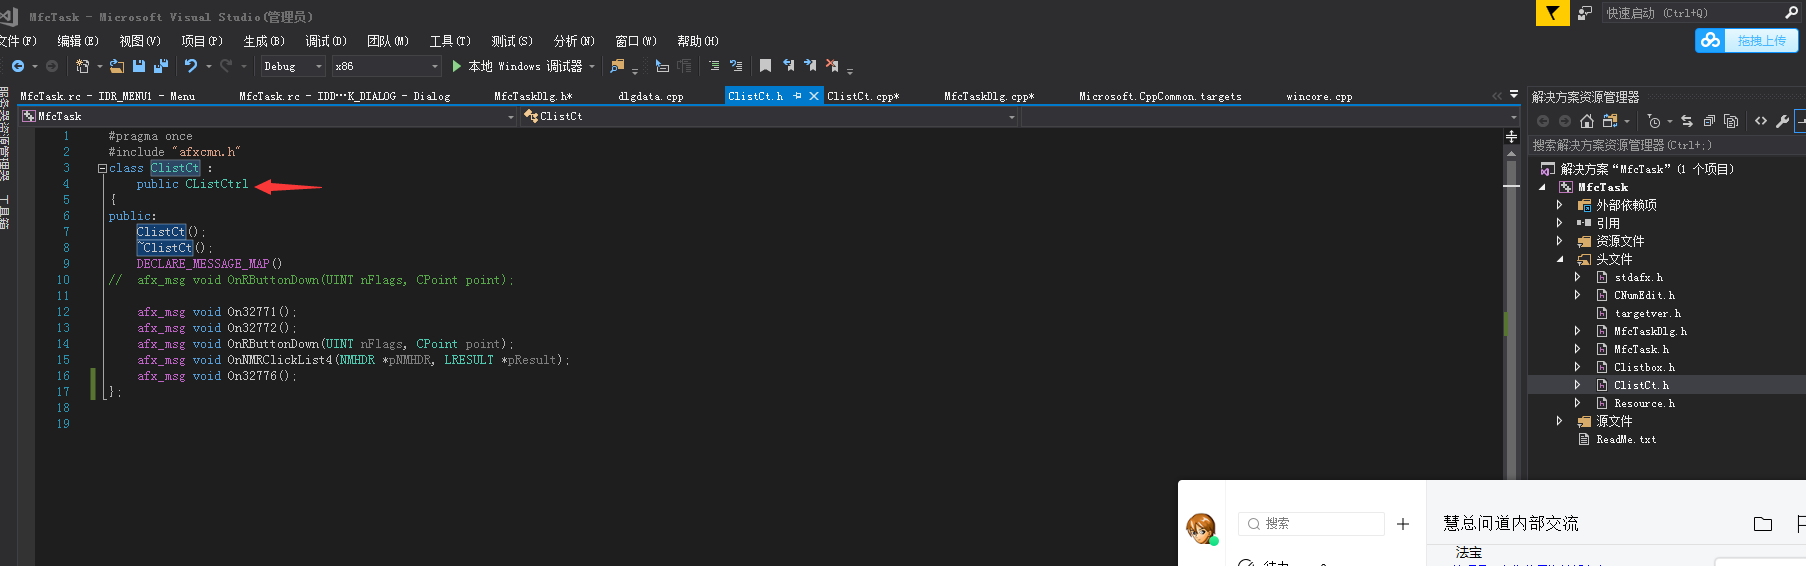Click Pending Changes Filter clock icon
The width and height of the screenshot is (1806, 566).
(1654, 121)
